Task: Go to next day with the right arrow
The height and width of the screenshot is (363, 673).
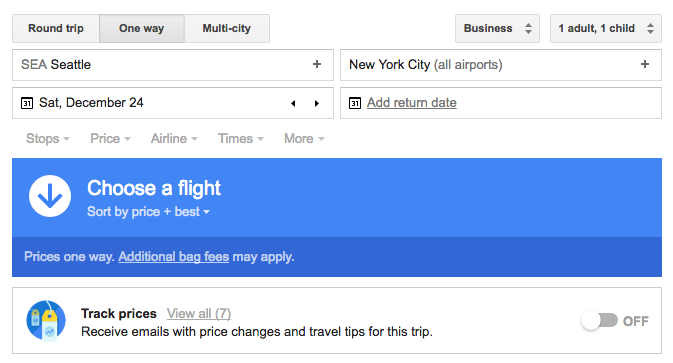Action: point(317,103)
